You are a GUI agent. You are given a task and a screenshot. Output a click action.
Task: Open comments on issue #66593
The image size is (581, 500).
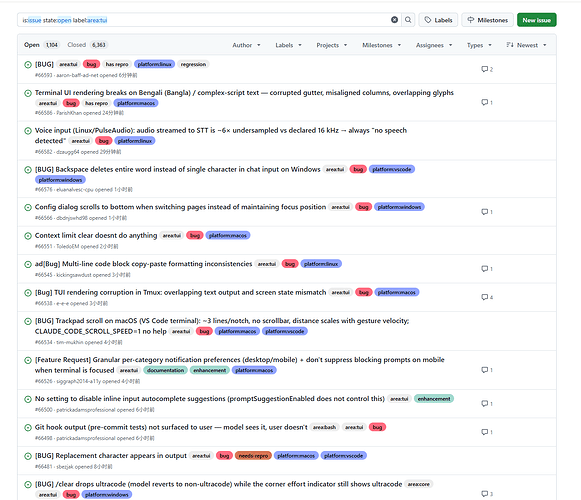(x=487, y=69)
